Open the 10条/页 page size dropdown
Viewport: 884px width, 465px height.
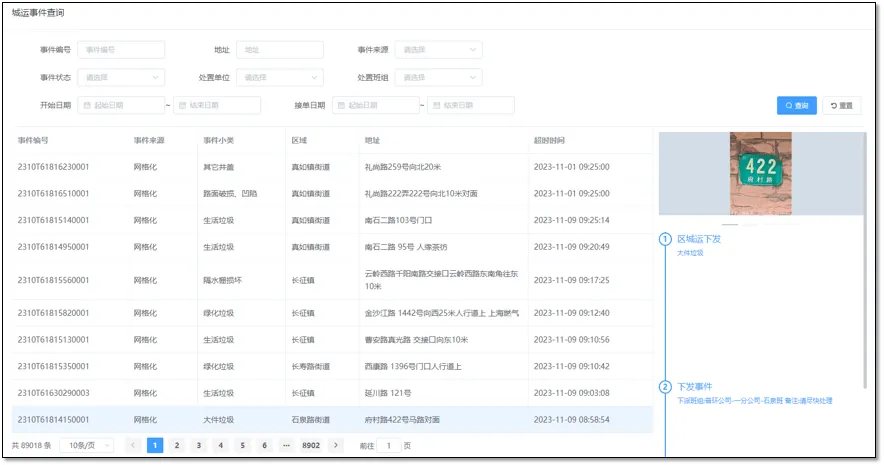point(87,445)
